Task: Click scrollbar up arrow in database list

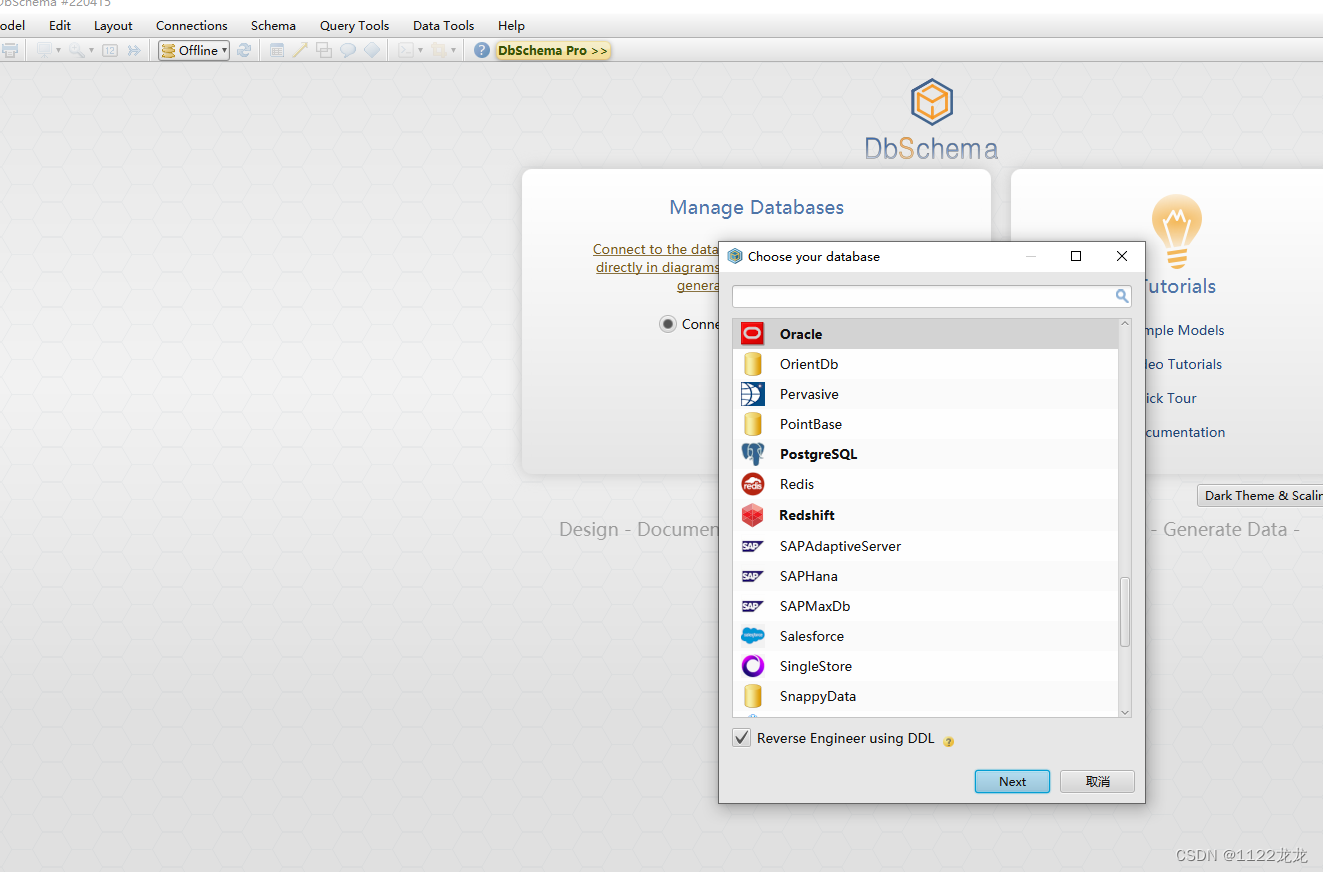Action: point(1125,324)
